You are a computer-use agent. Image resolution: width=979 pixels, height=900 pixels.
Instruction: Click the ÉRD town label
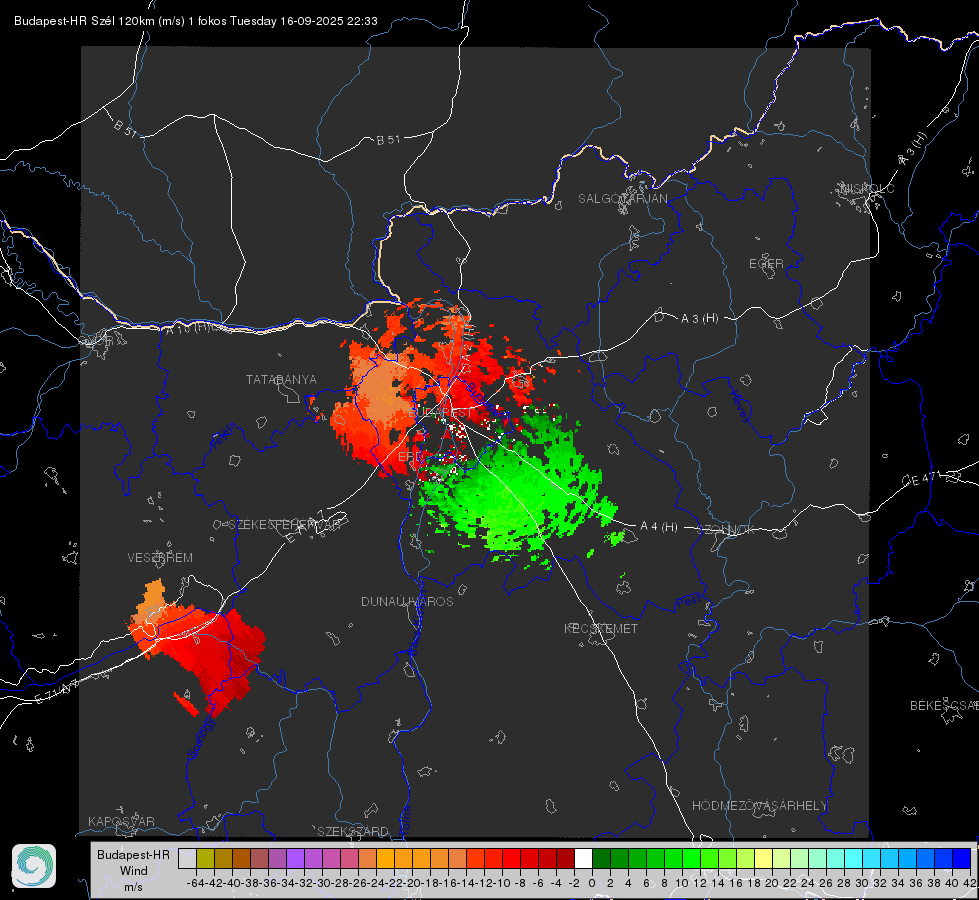point(410,457)
